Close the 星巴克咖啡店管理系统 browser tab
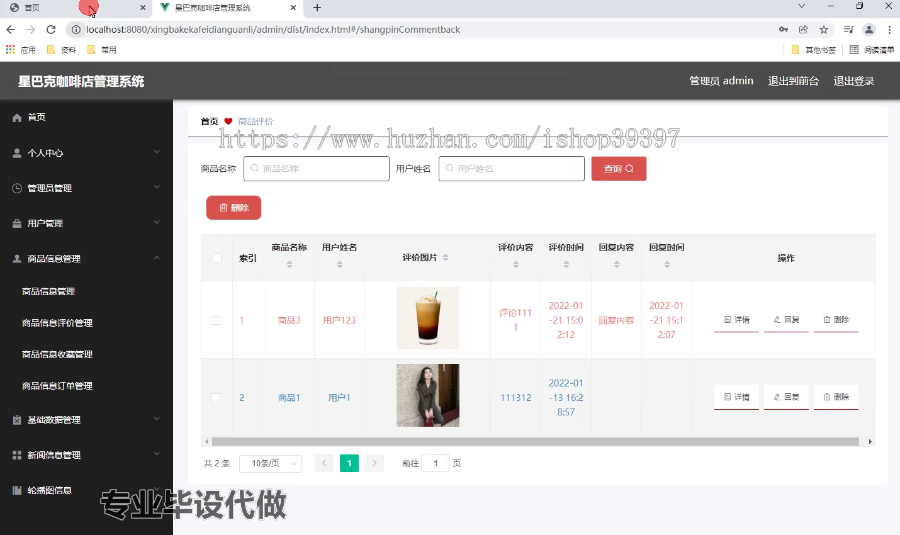 click(293, 7)
